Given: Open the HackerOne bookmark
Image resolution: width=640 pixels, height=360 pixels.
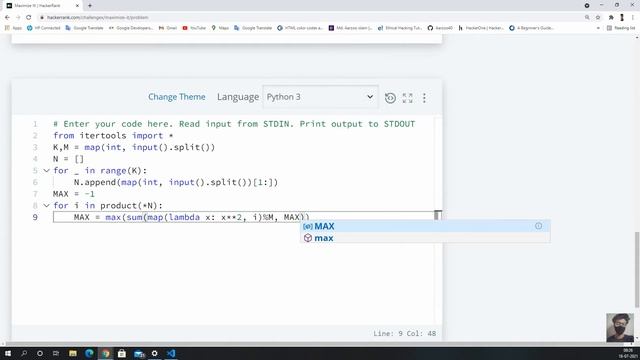Looking at the screenshot, I should (x=481, y=28).
